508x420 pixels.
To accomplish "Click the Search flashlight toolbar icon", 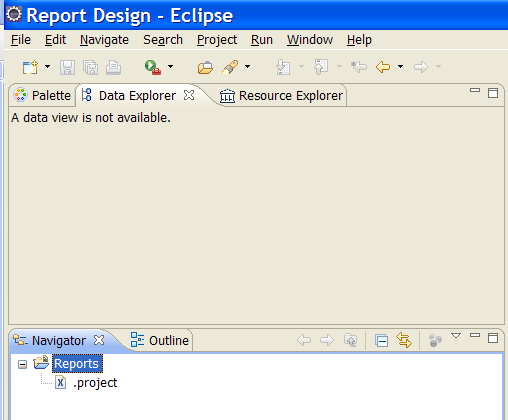I will pyautogui.click(x=230, y=67).
